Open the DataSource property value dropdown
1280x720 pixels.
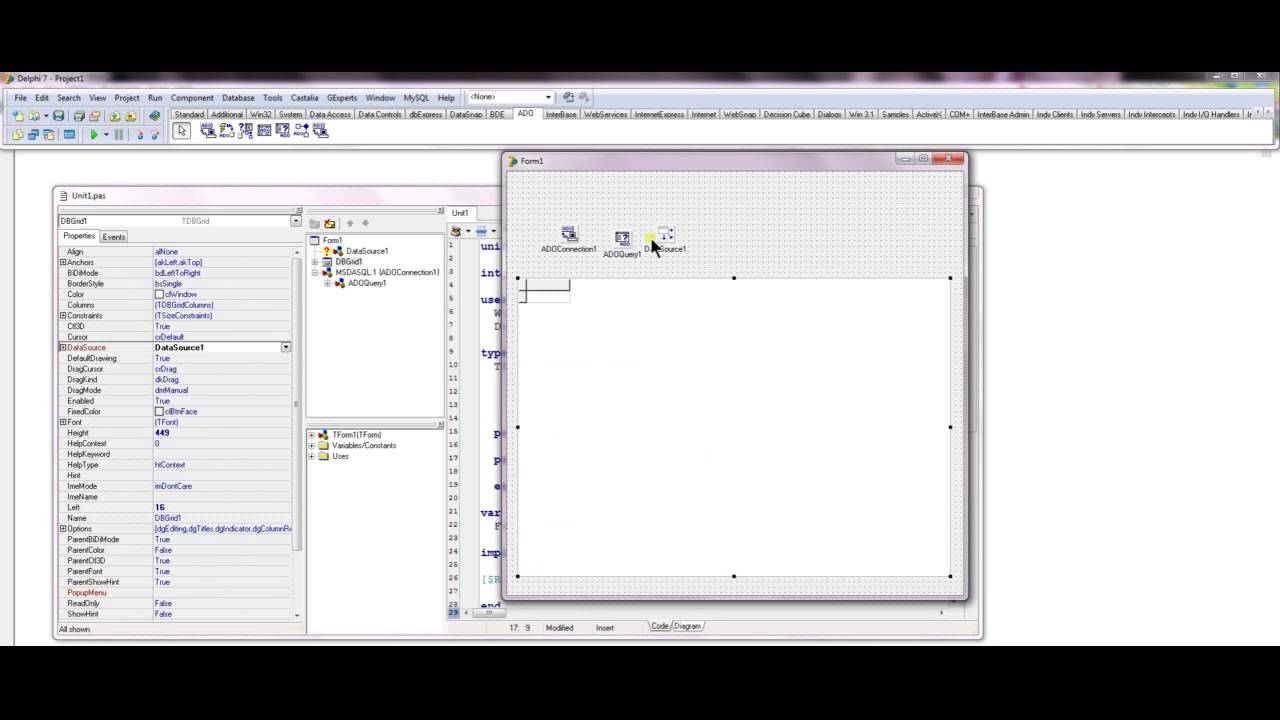(x=285, y=347)
